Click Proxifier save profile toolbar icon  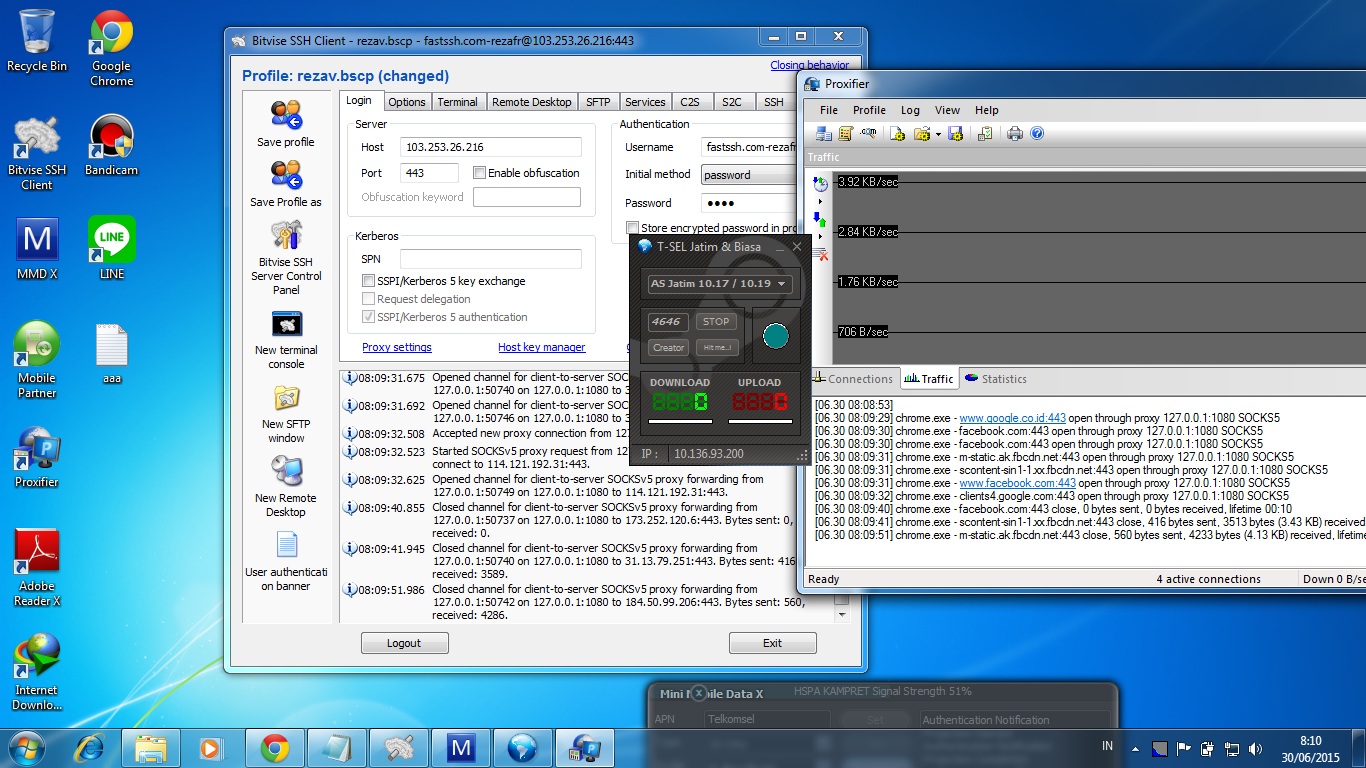point(955,134)
